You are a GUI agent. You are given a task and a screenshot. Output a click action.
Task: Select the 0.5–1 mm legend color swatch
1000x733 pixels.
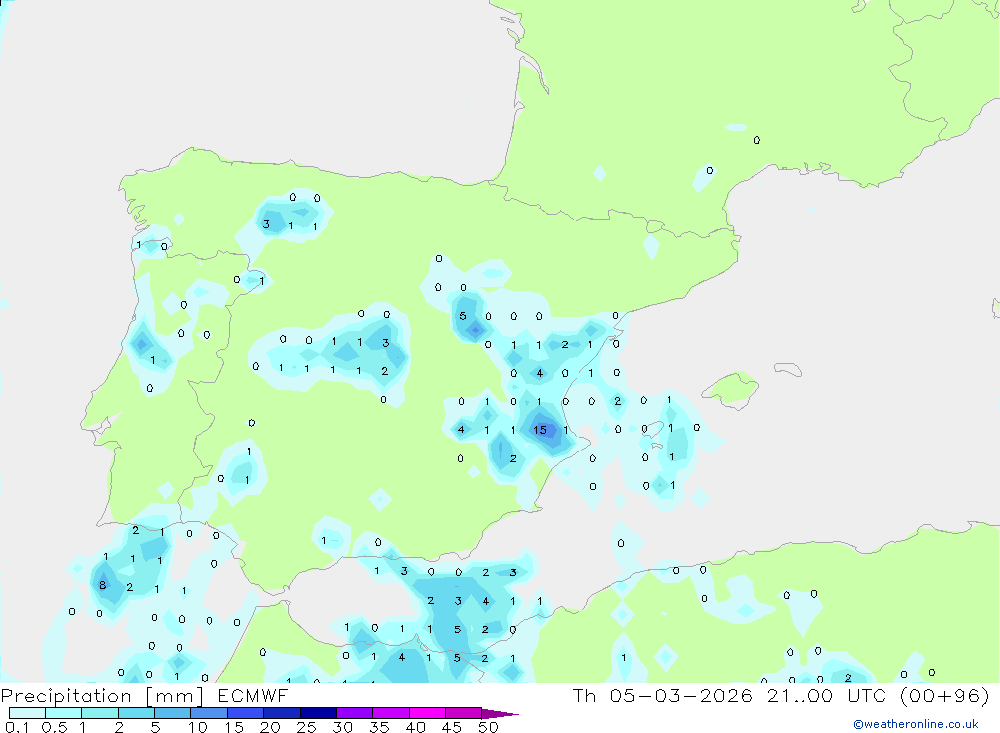pos(64,713)
